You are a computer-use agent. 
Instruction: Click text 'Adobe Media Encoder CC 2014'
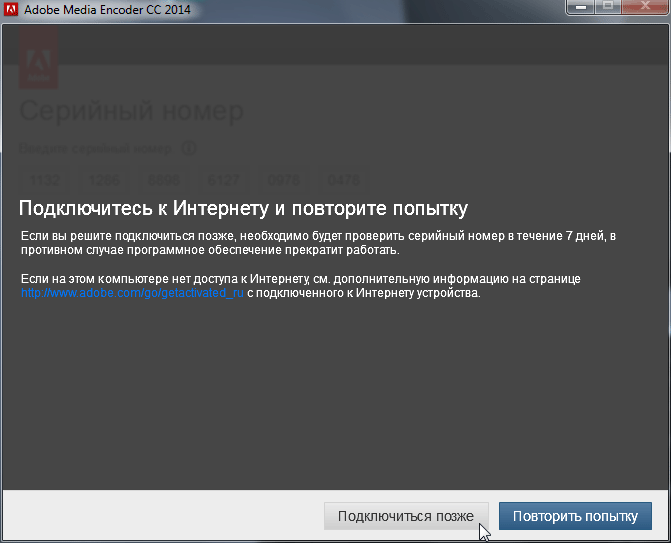point(107,9)
